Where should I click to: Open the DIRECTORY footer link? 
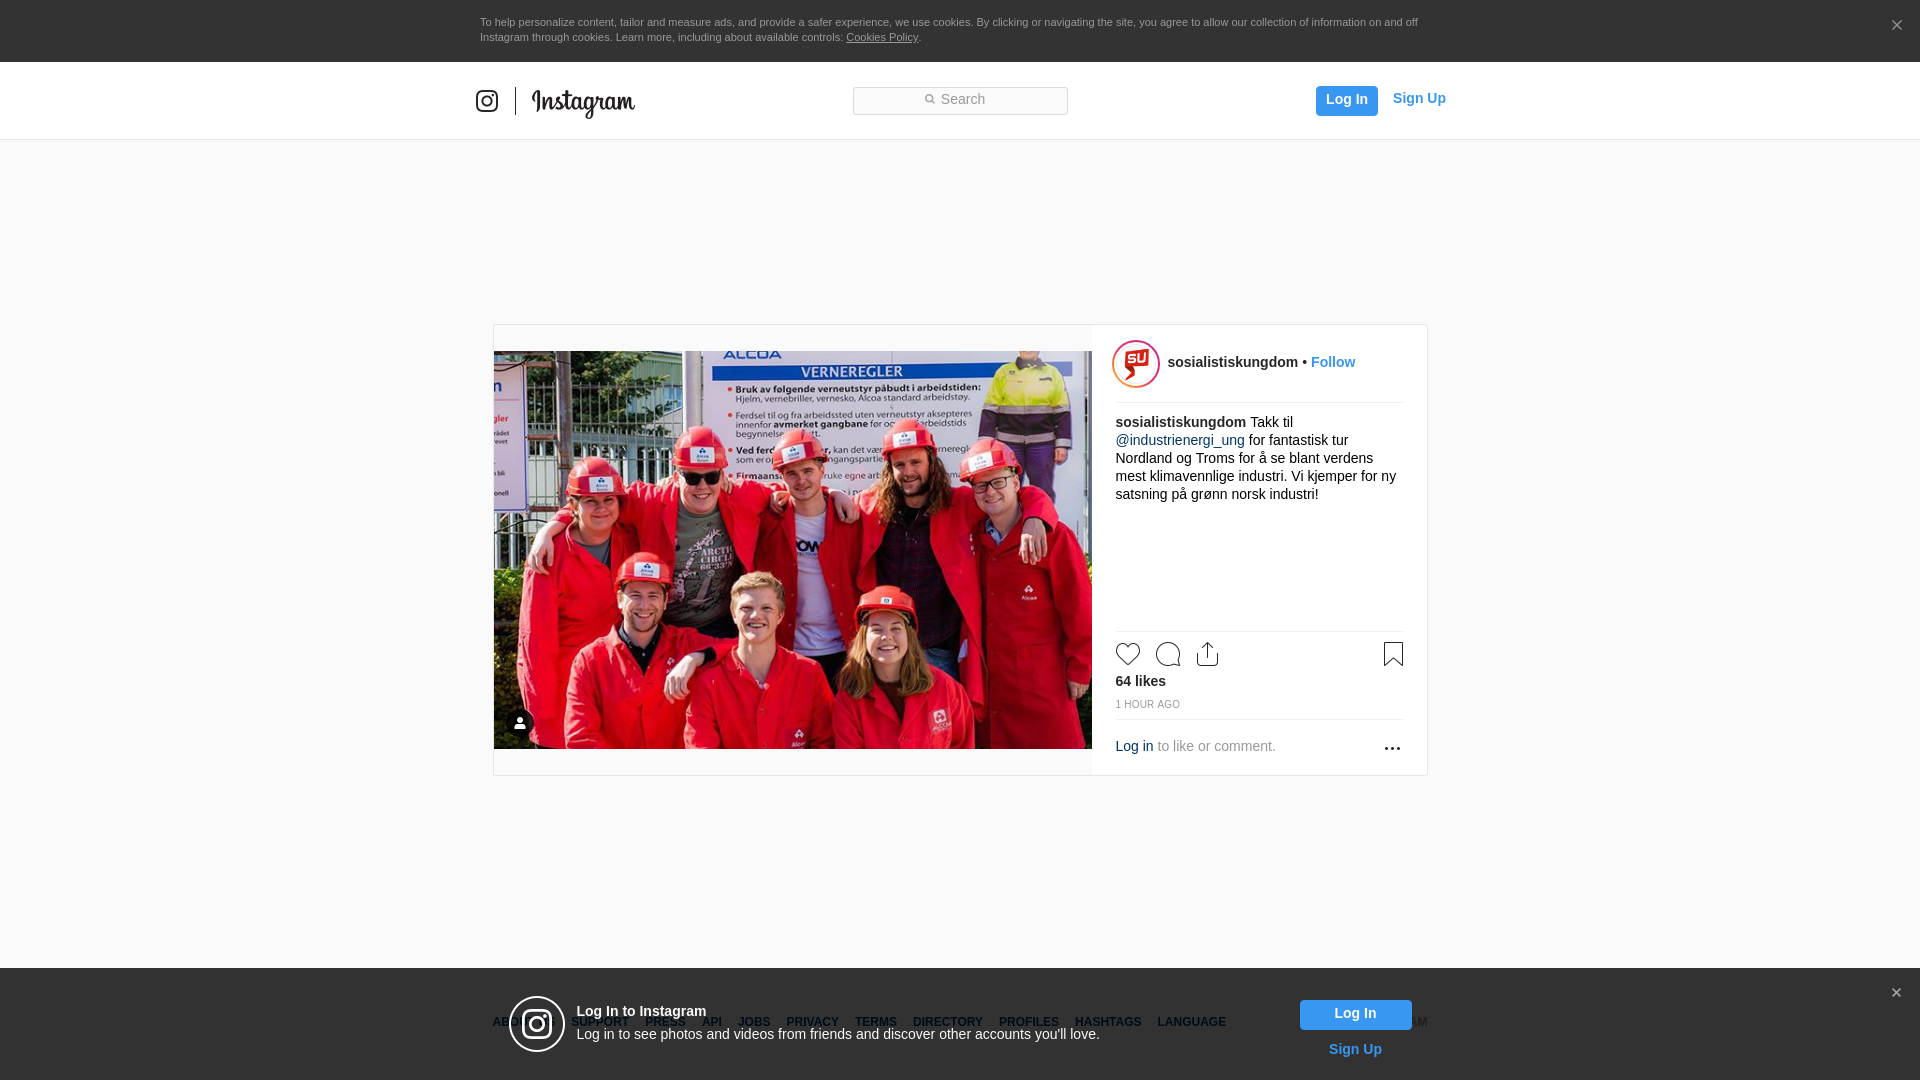947,1022
